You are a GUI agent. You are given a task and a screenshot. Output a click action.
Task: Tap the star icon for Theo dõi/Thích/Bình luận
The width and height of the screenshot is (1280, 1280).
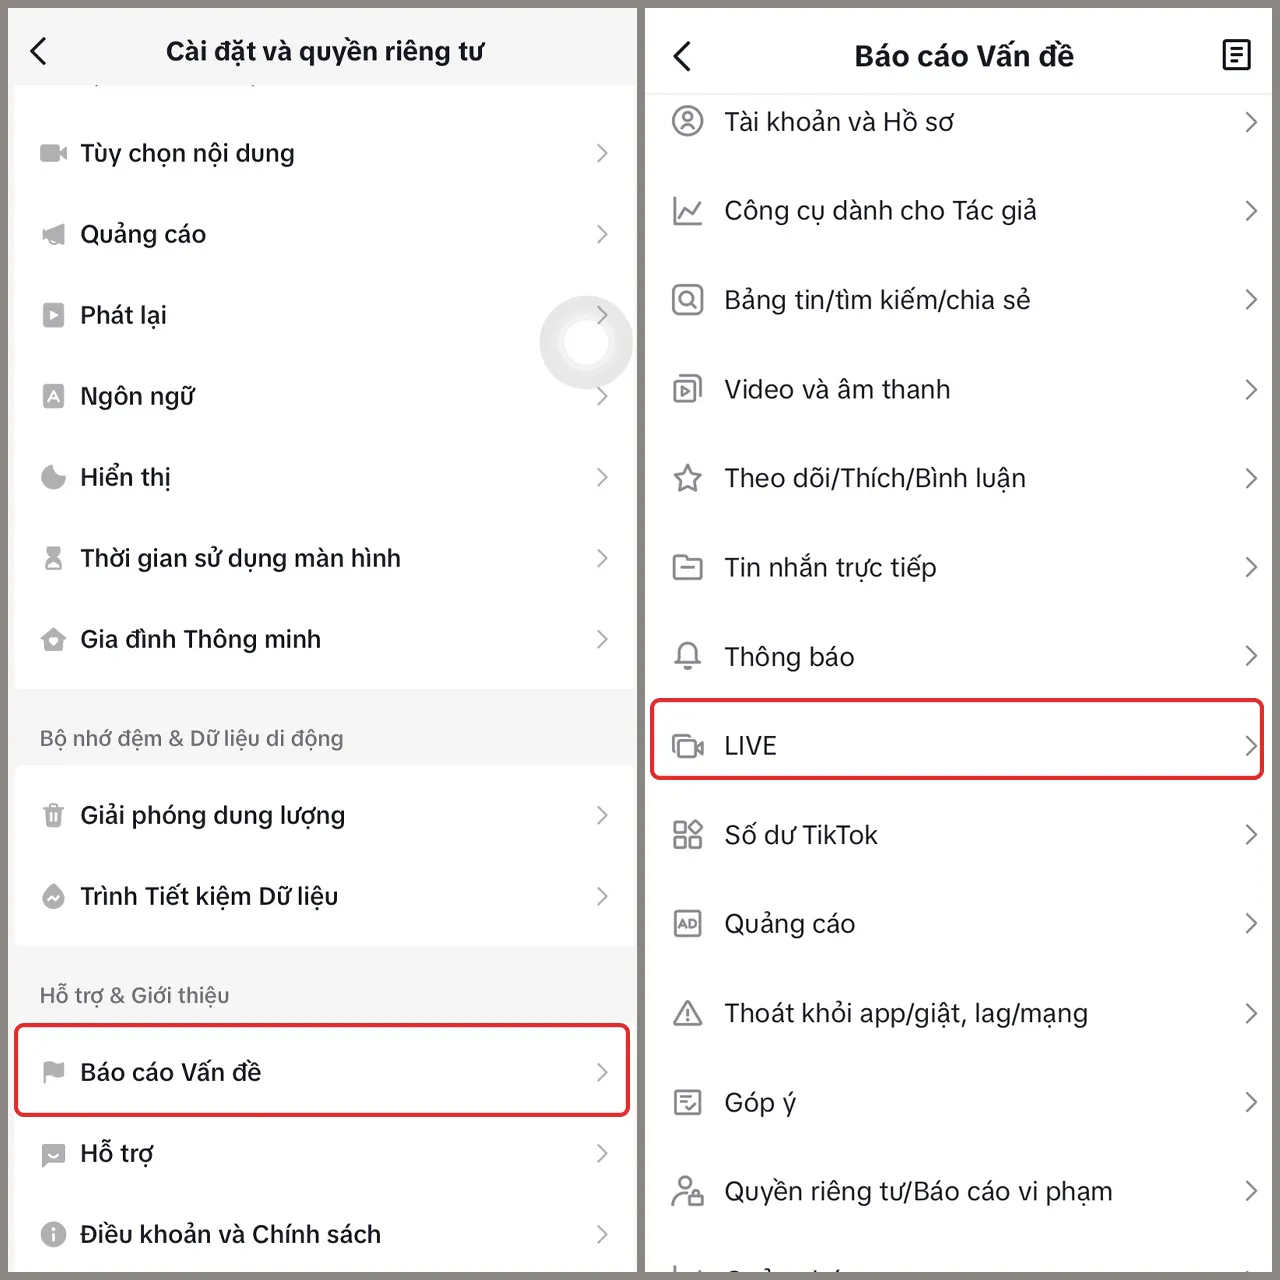point(688,478)
